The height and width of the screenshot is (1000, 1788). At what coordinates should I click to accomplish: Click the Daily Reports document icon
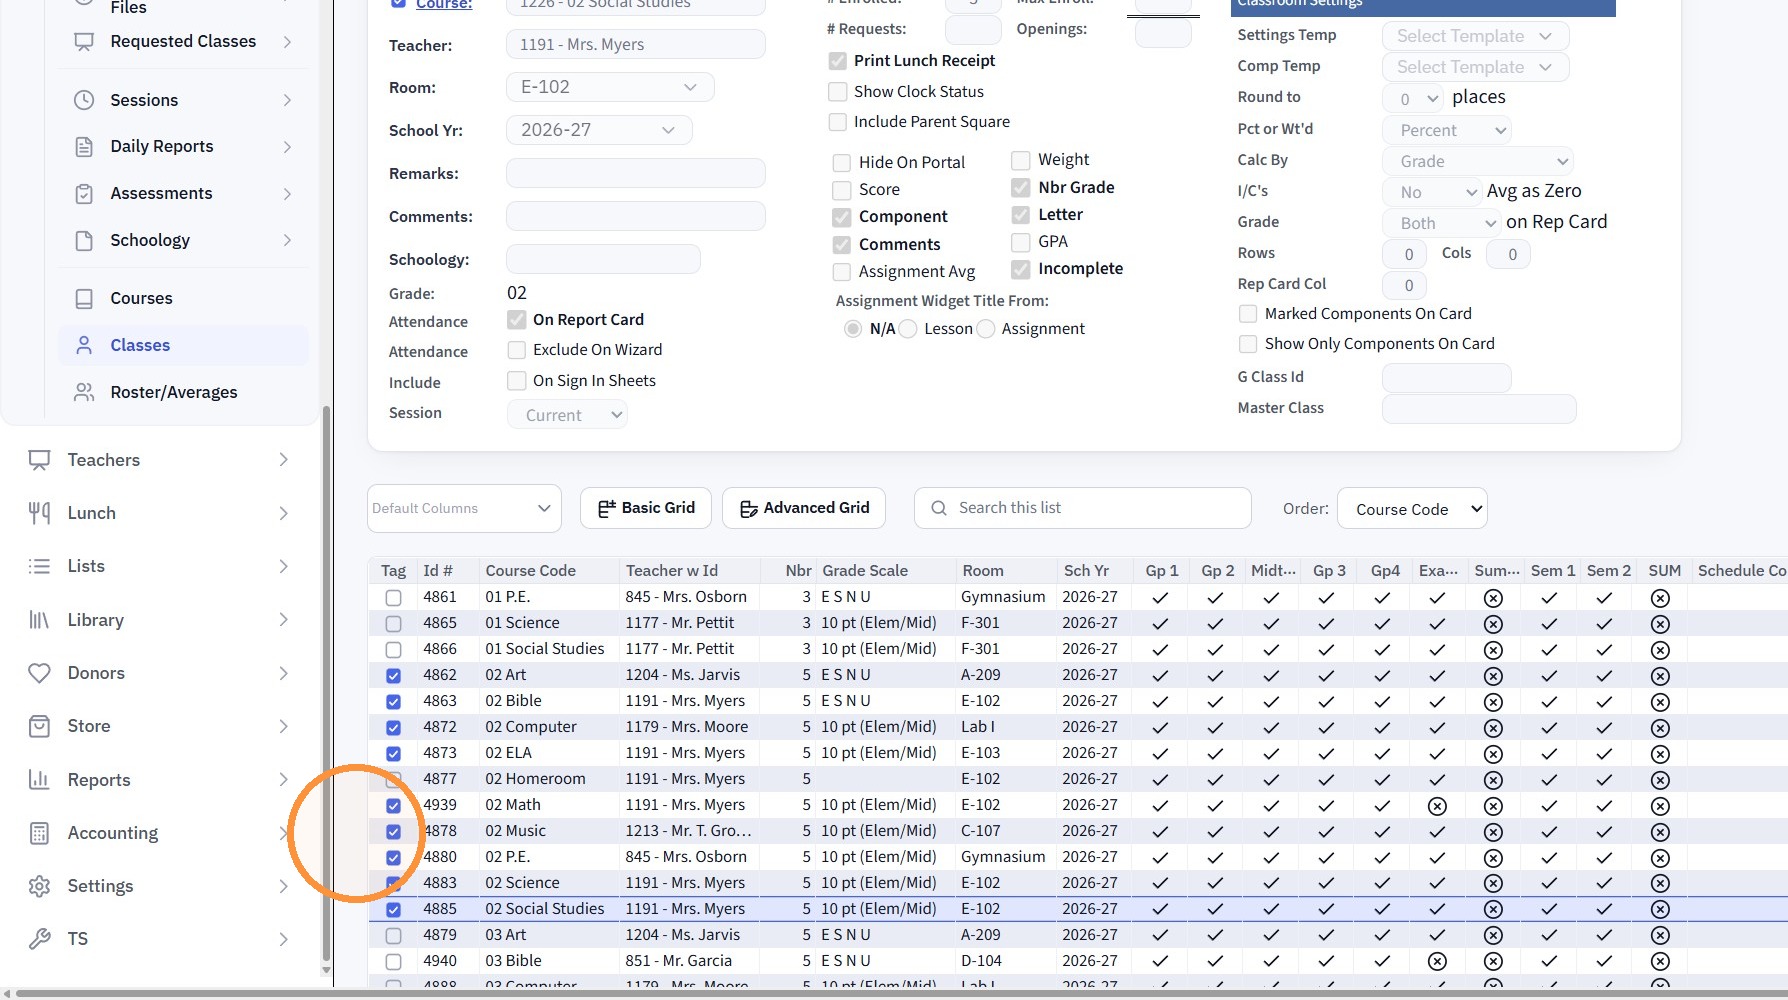pos(84,147)
